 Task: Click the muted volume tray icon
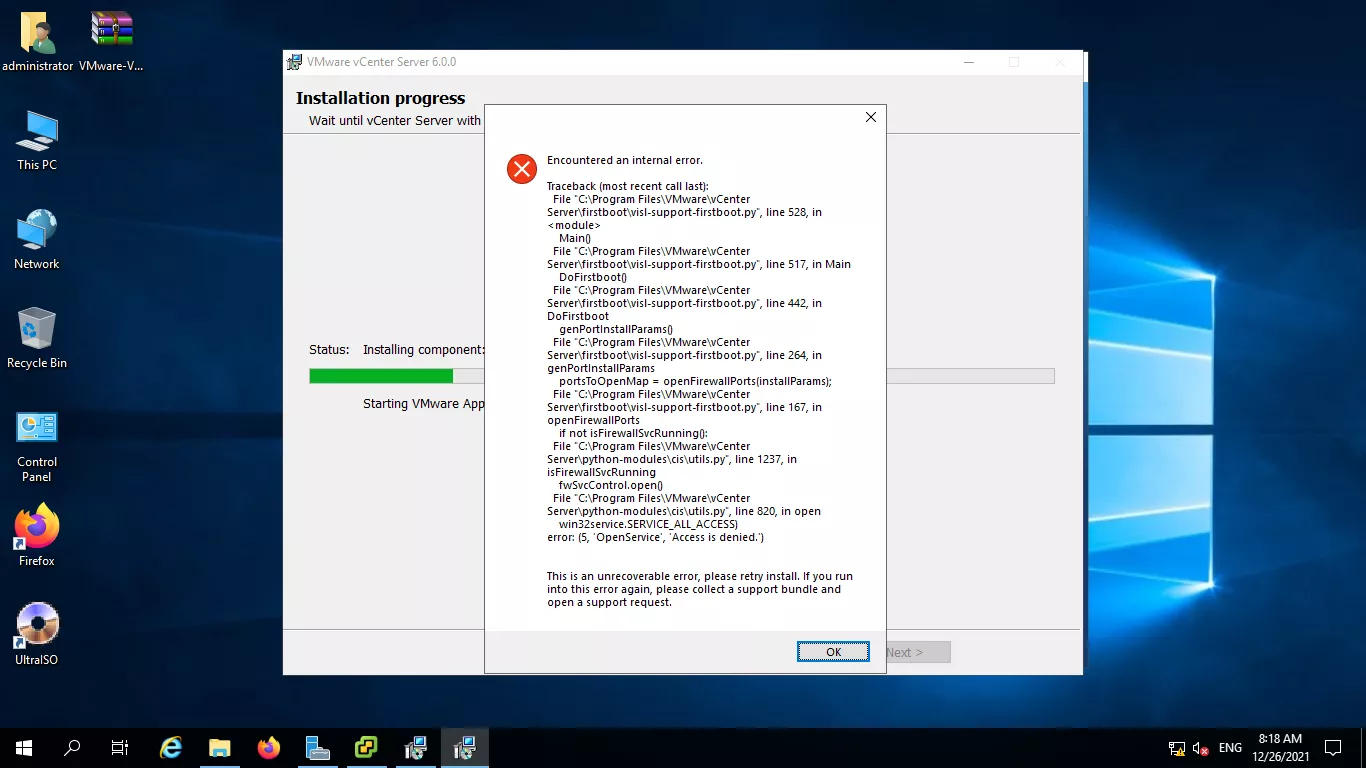pos(1201,748)
